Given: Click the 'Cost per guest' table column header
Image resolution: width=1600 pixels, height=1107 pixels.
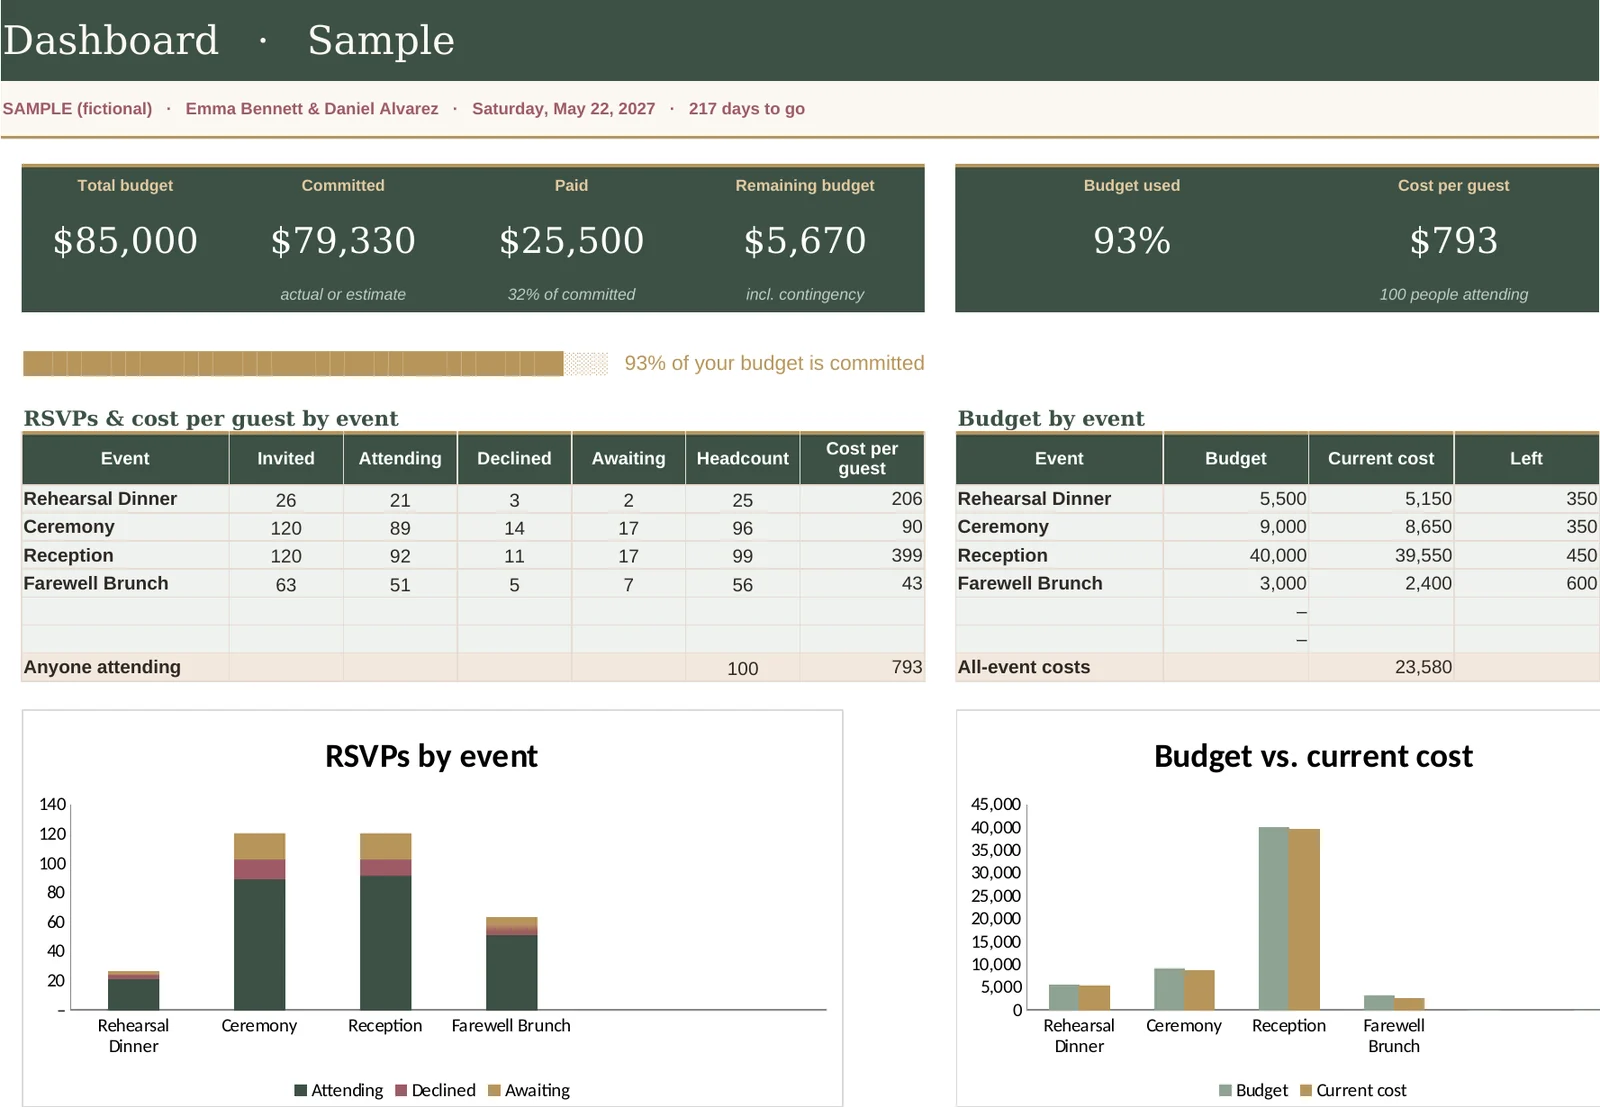Looking at the screenshot, I should [x=862, y=458].
